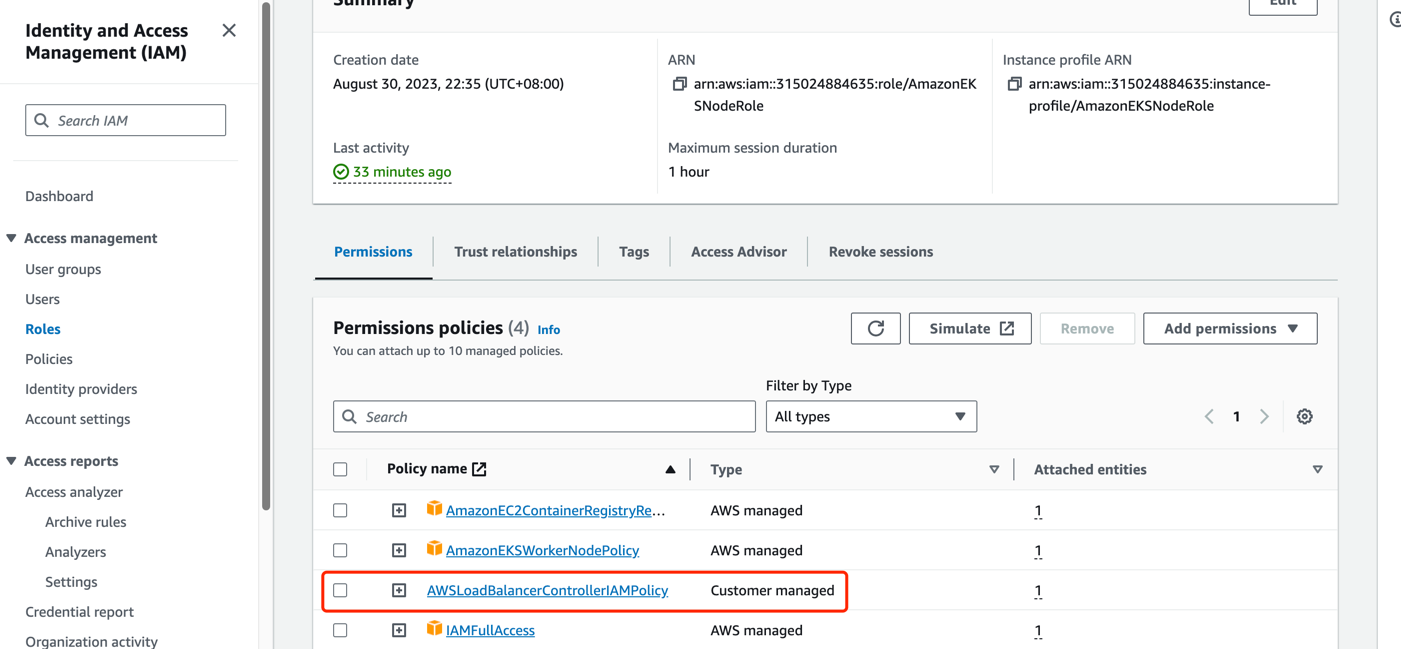
Task: Toggle the select-all policies checkbox
Action: pyautogui.click(x=340, y=469)
